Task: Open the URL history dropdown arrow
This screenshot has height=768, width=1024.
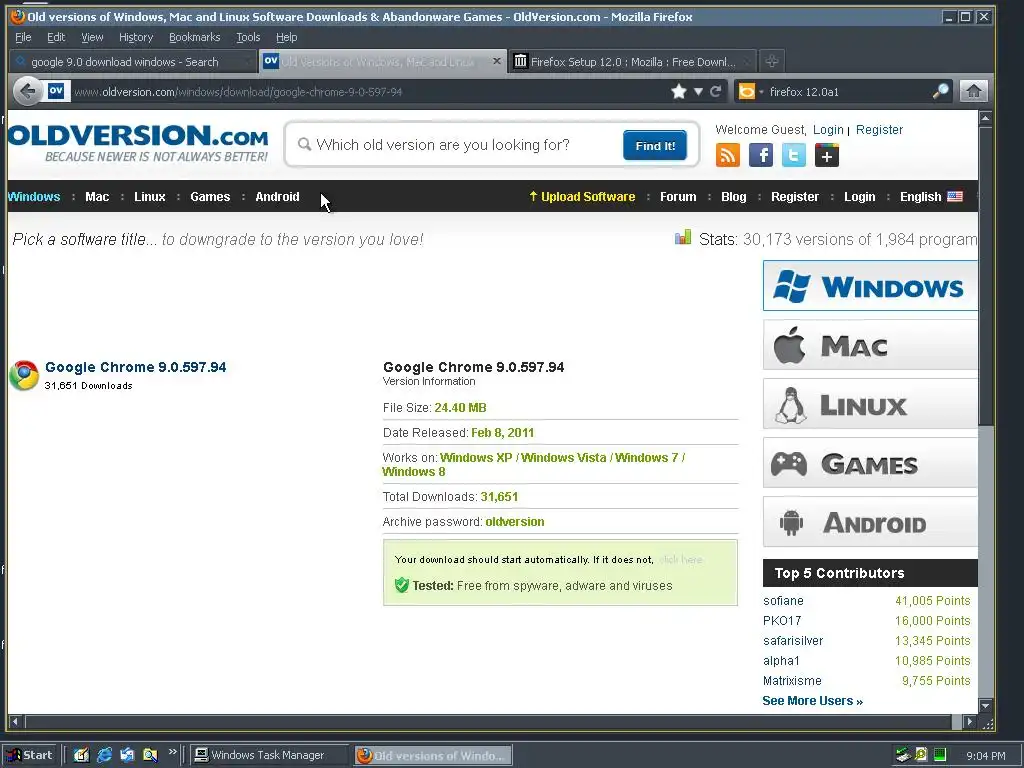Action: [x=698, y=91]
